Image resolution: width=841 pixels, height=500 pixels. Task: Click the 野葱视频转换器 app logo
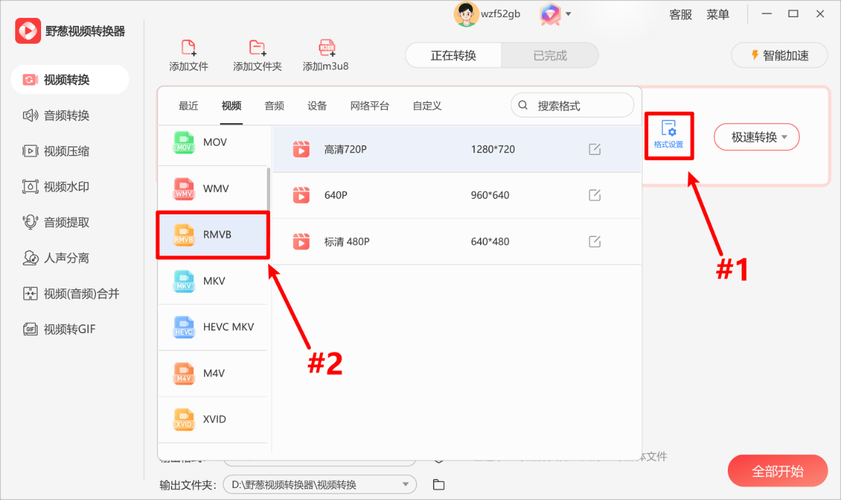pos(28,31)
